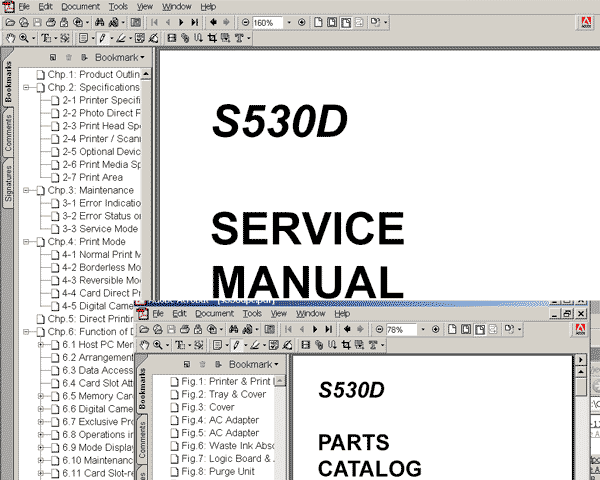Open Bookmark menu dropdown in Parts Catalog pane
This screenshot has width=600, height=480.
pyautogui.click(x=253, y=364)
